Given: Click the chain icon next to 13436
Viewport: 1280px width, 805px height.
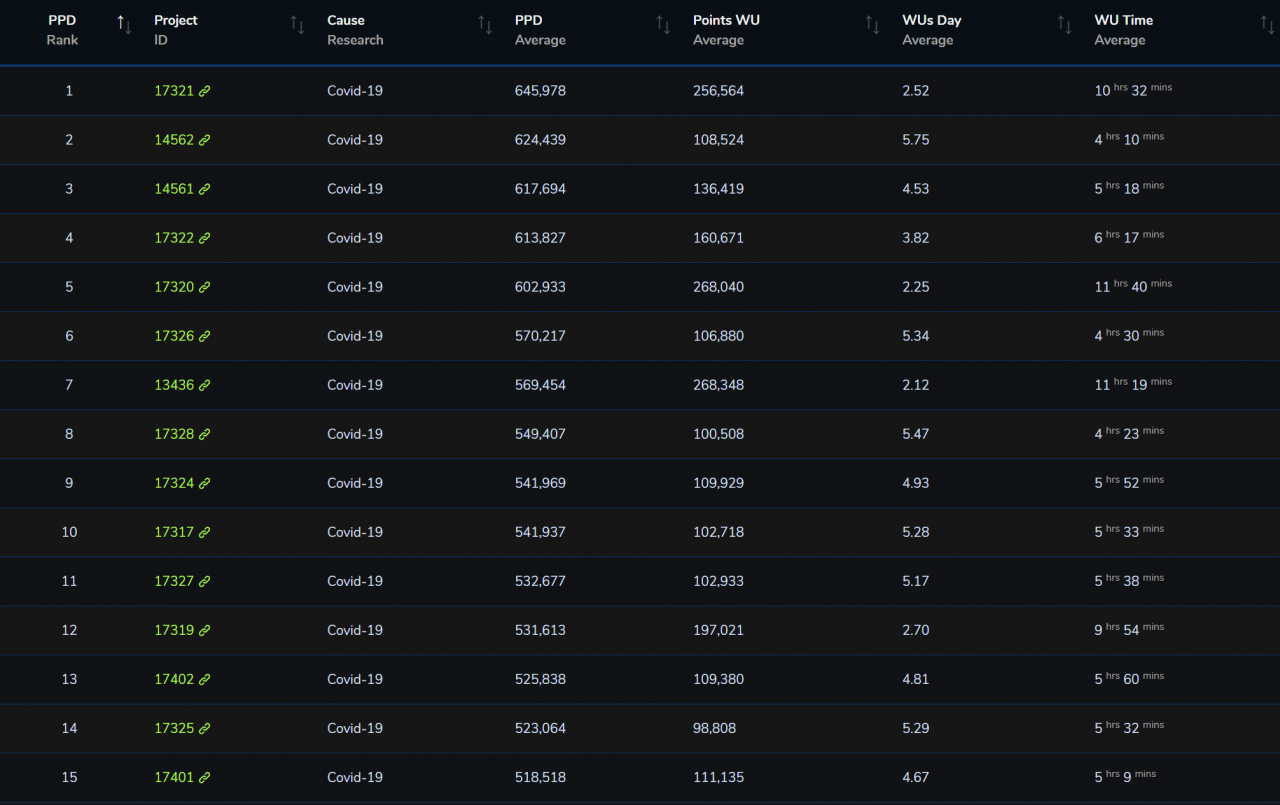Looking at the screenshot, I should point(205,385).
